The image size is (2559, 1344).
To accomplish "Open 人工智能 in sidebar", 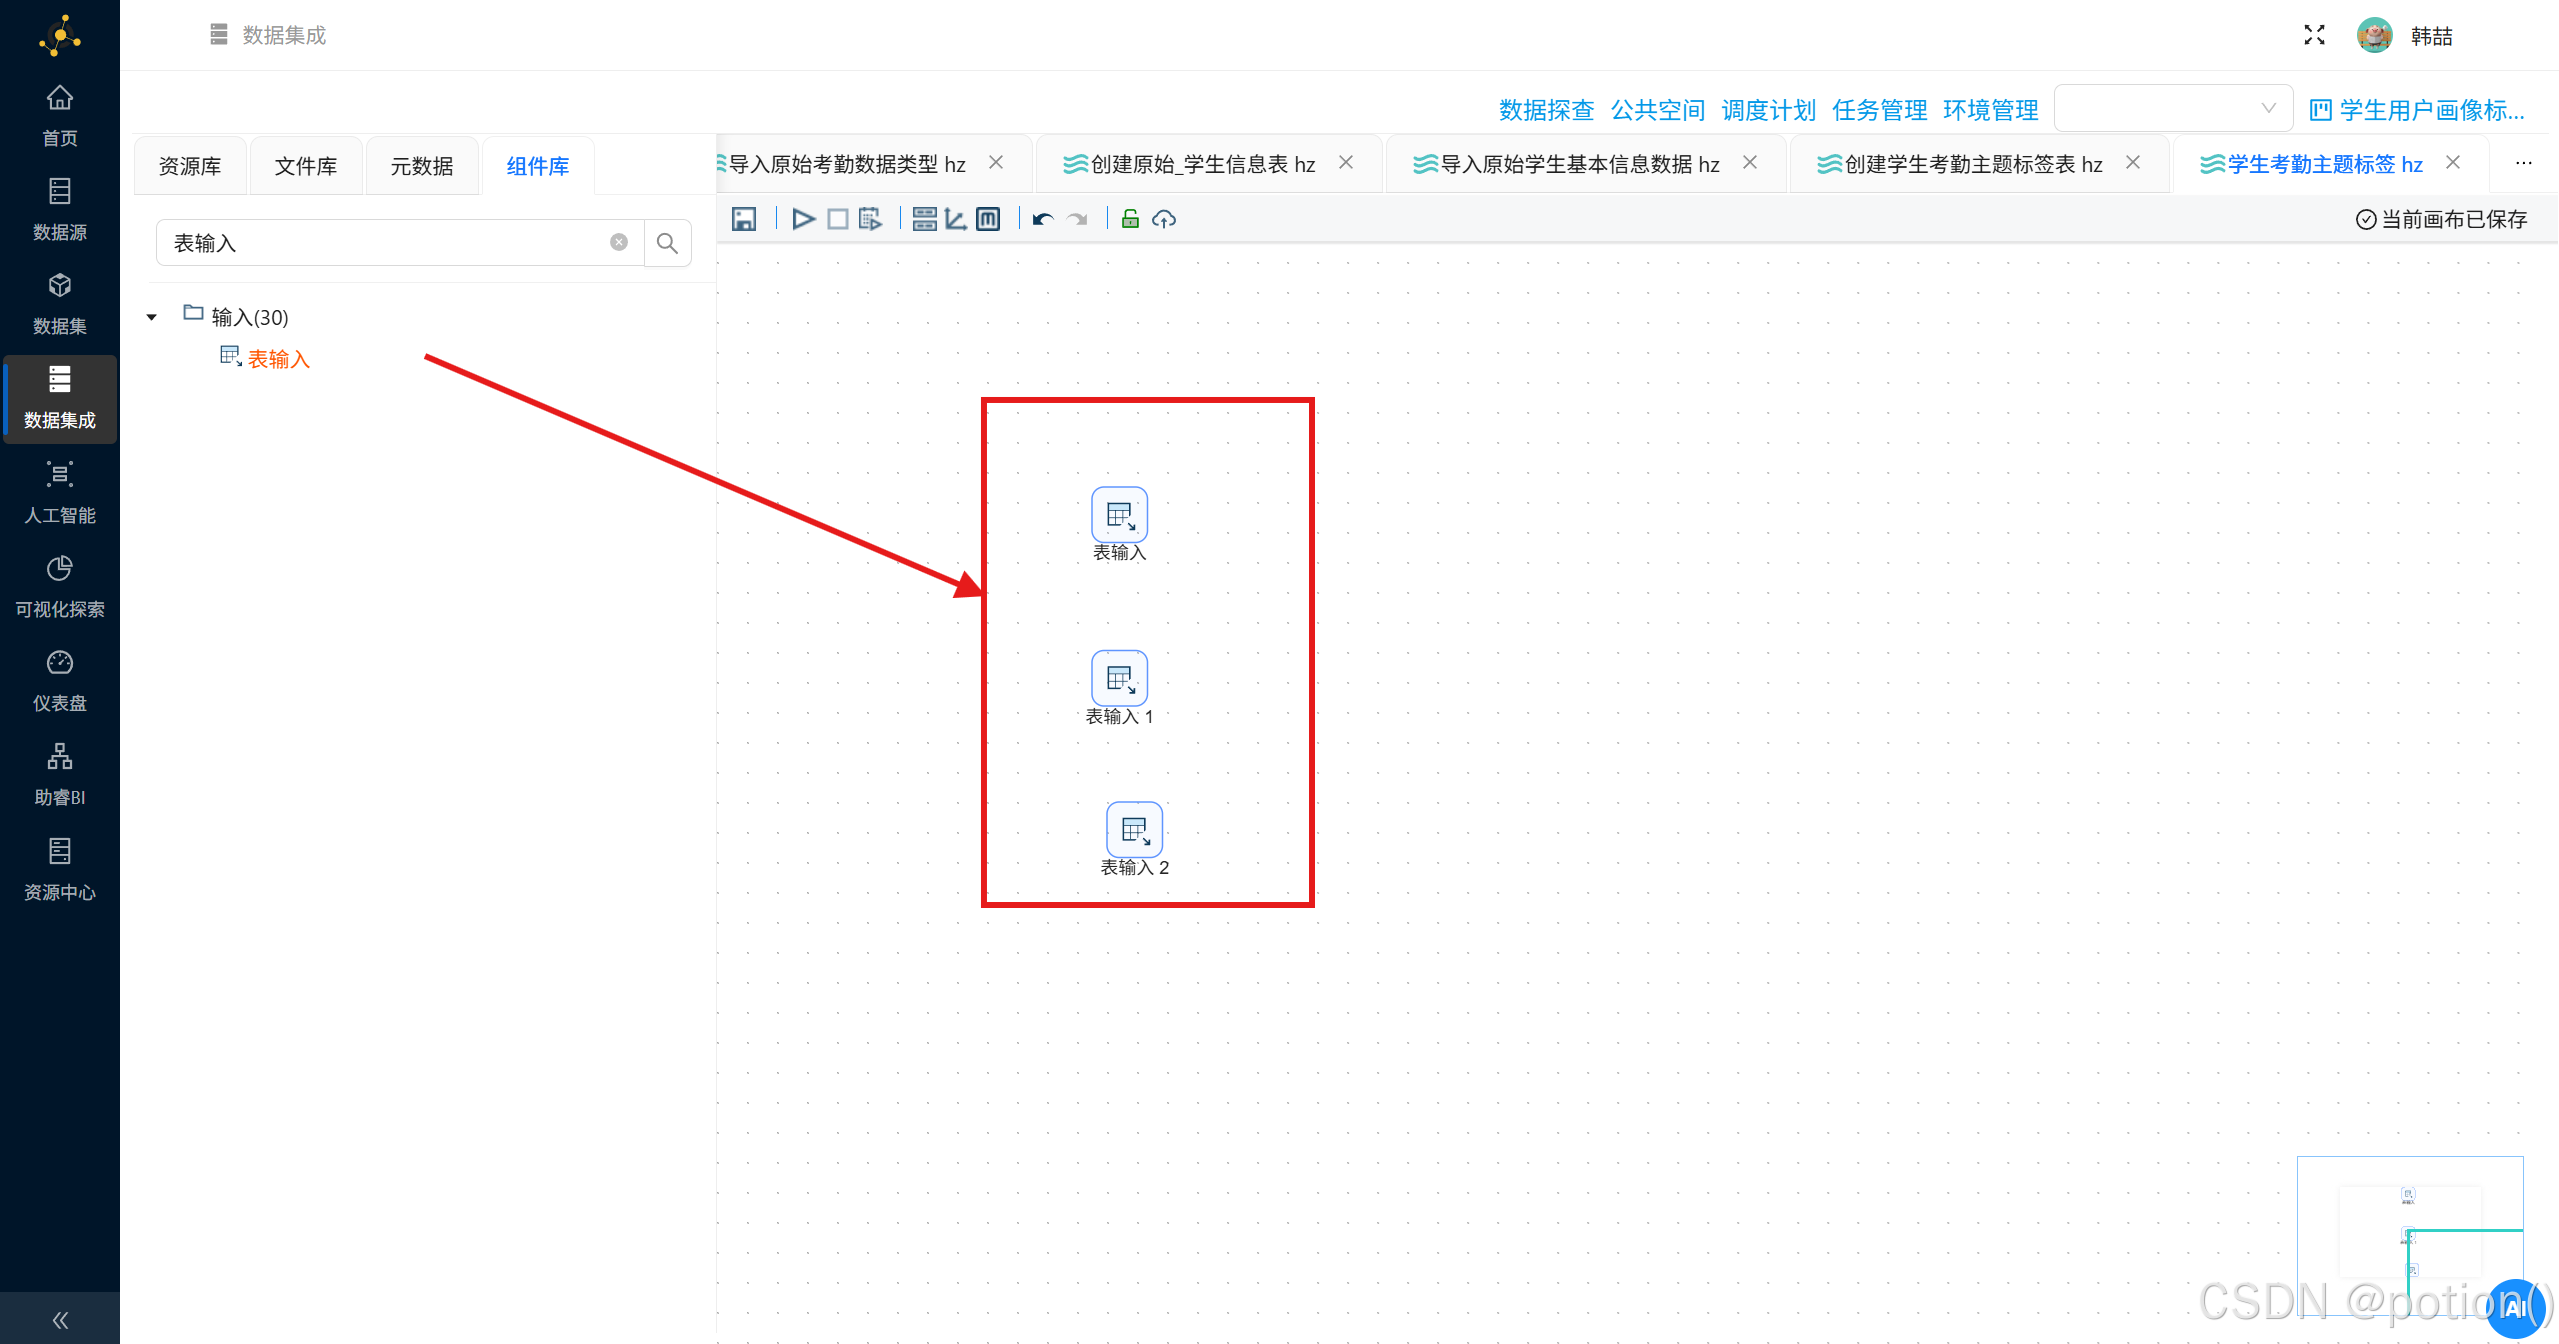I will tap(60, 493).
